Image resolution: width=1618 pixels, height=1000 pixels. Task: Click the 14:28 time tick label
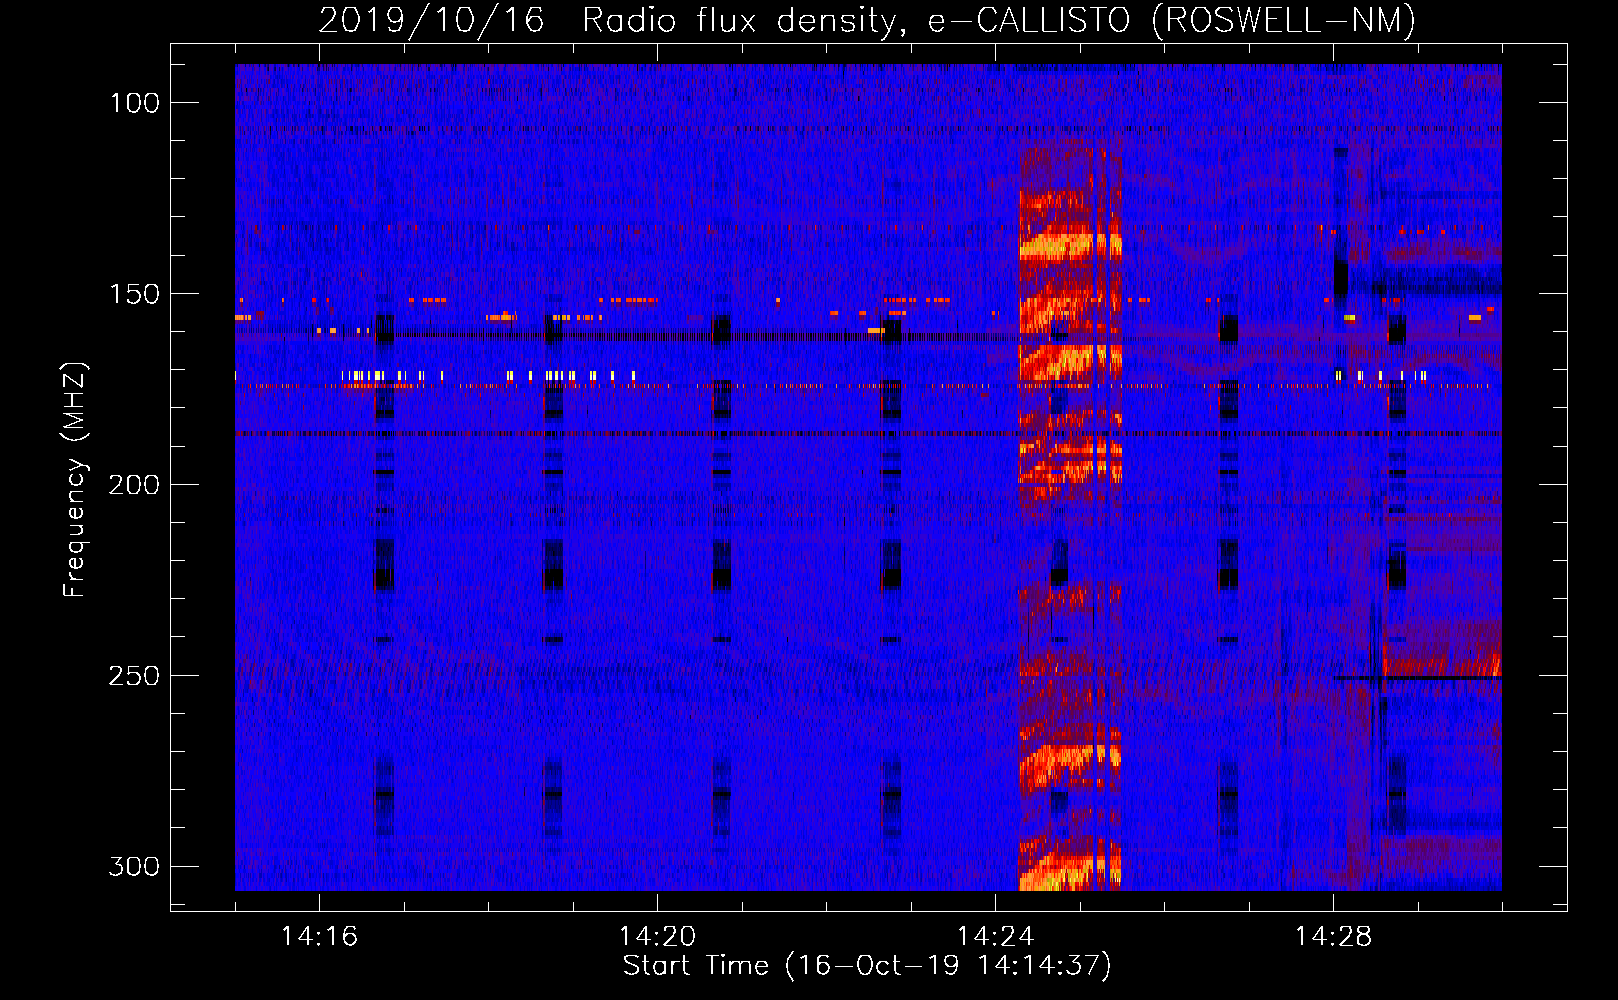pyautogui.click(x=1333, y=936)
